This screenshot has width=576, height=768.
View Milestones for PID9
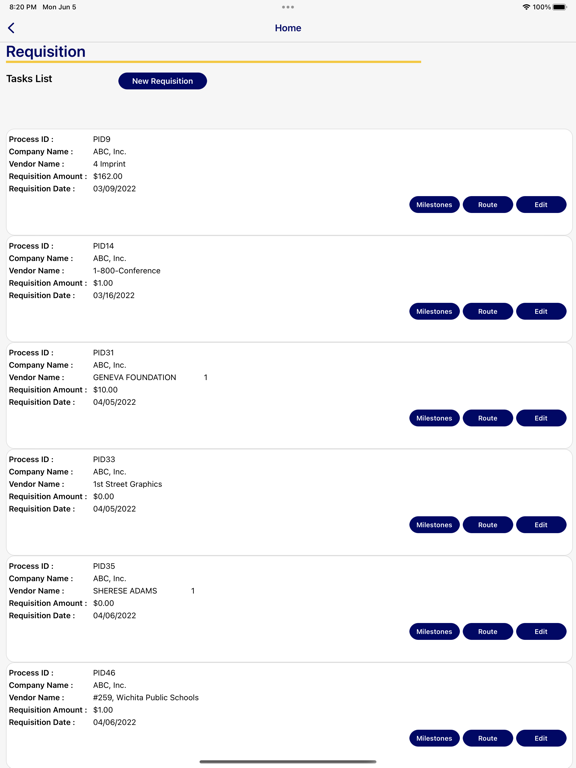434,205
